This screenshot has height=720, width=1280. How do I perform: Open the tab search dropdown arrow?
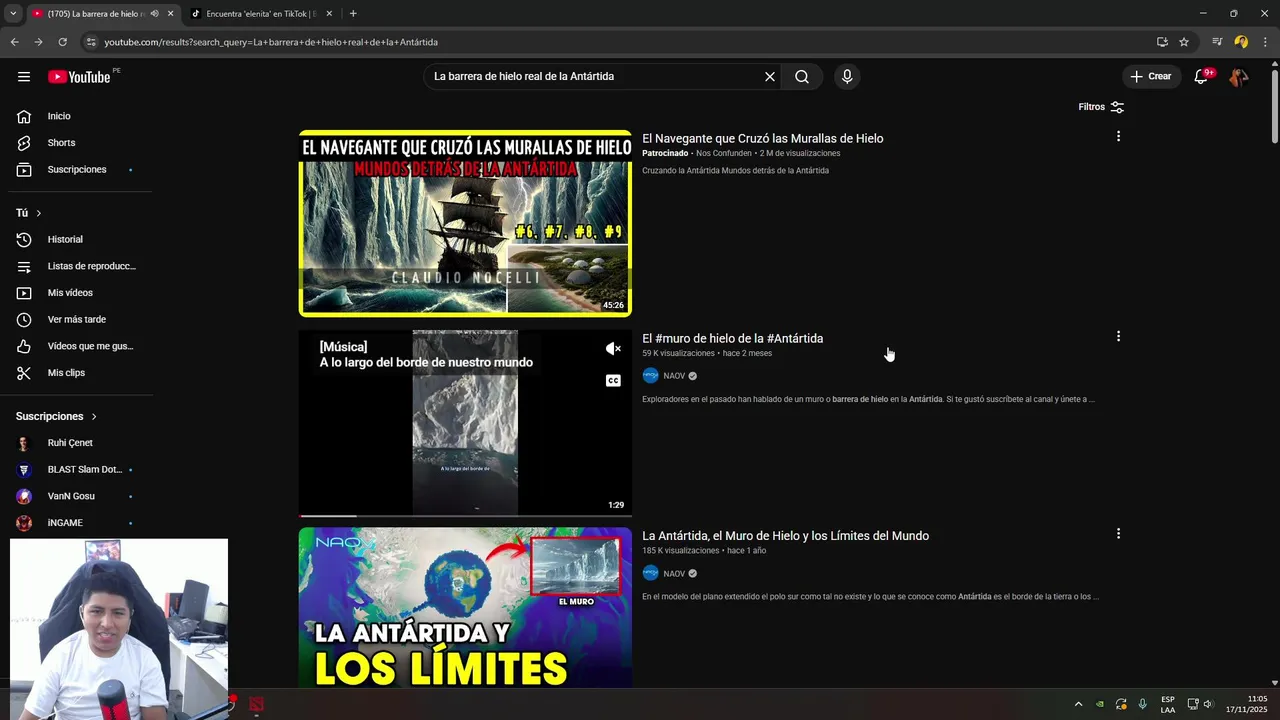[12, 14]
